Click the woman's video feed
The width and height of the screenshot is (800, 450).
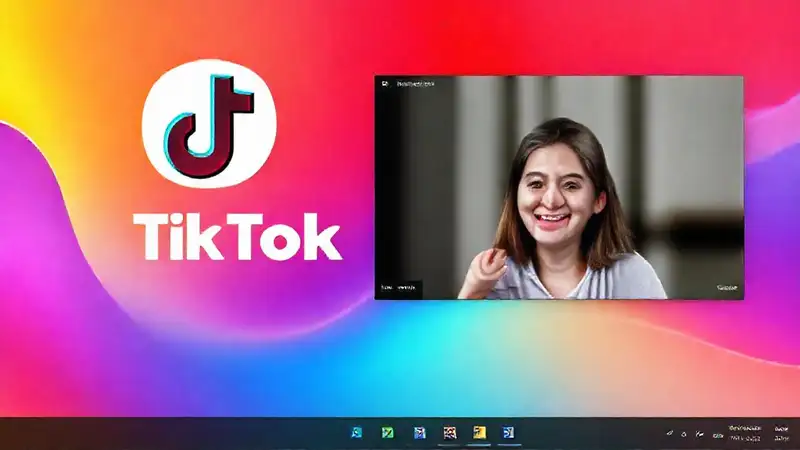[559, 188]
